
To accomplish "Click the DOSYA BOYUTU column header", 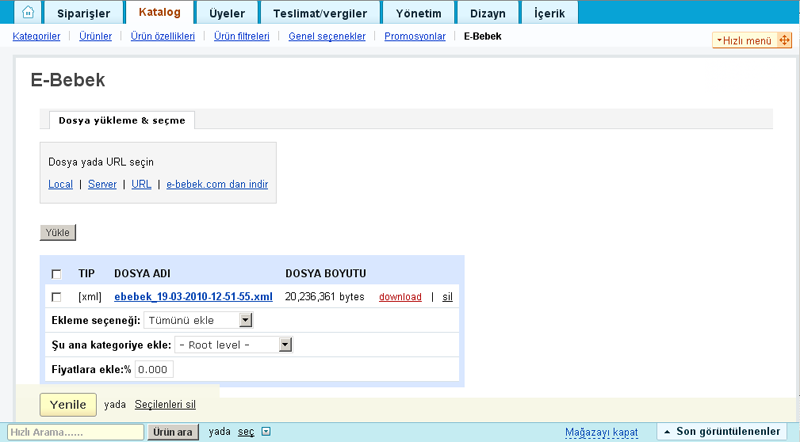I will (x=326, y=274).
